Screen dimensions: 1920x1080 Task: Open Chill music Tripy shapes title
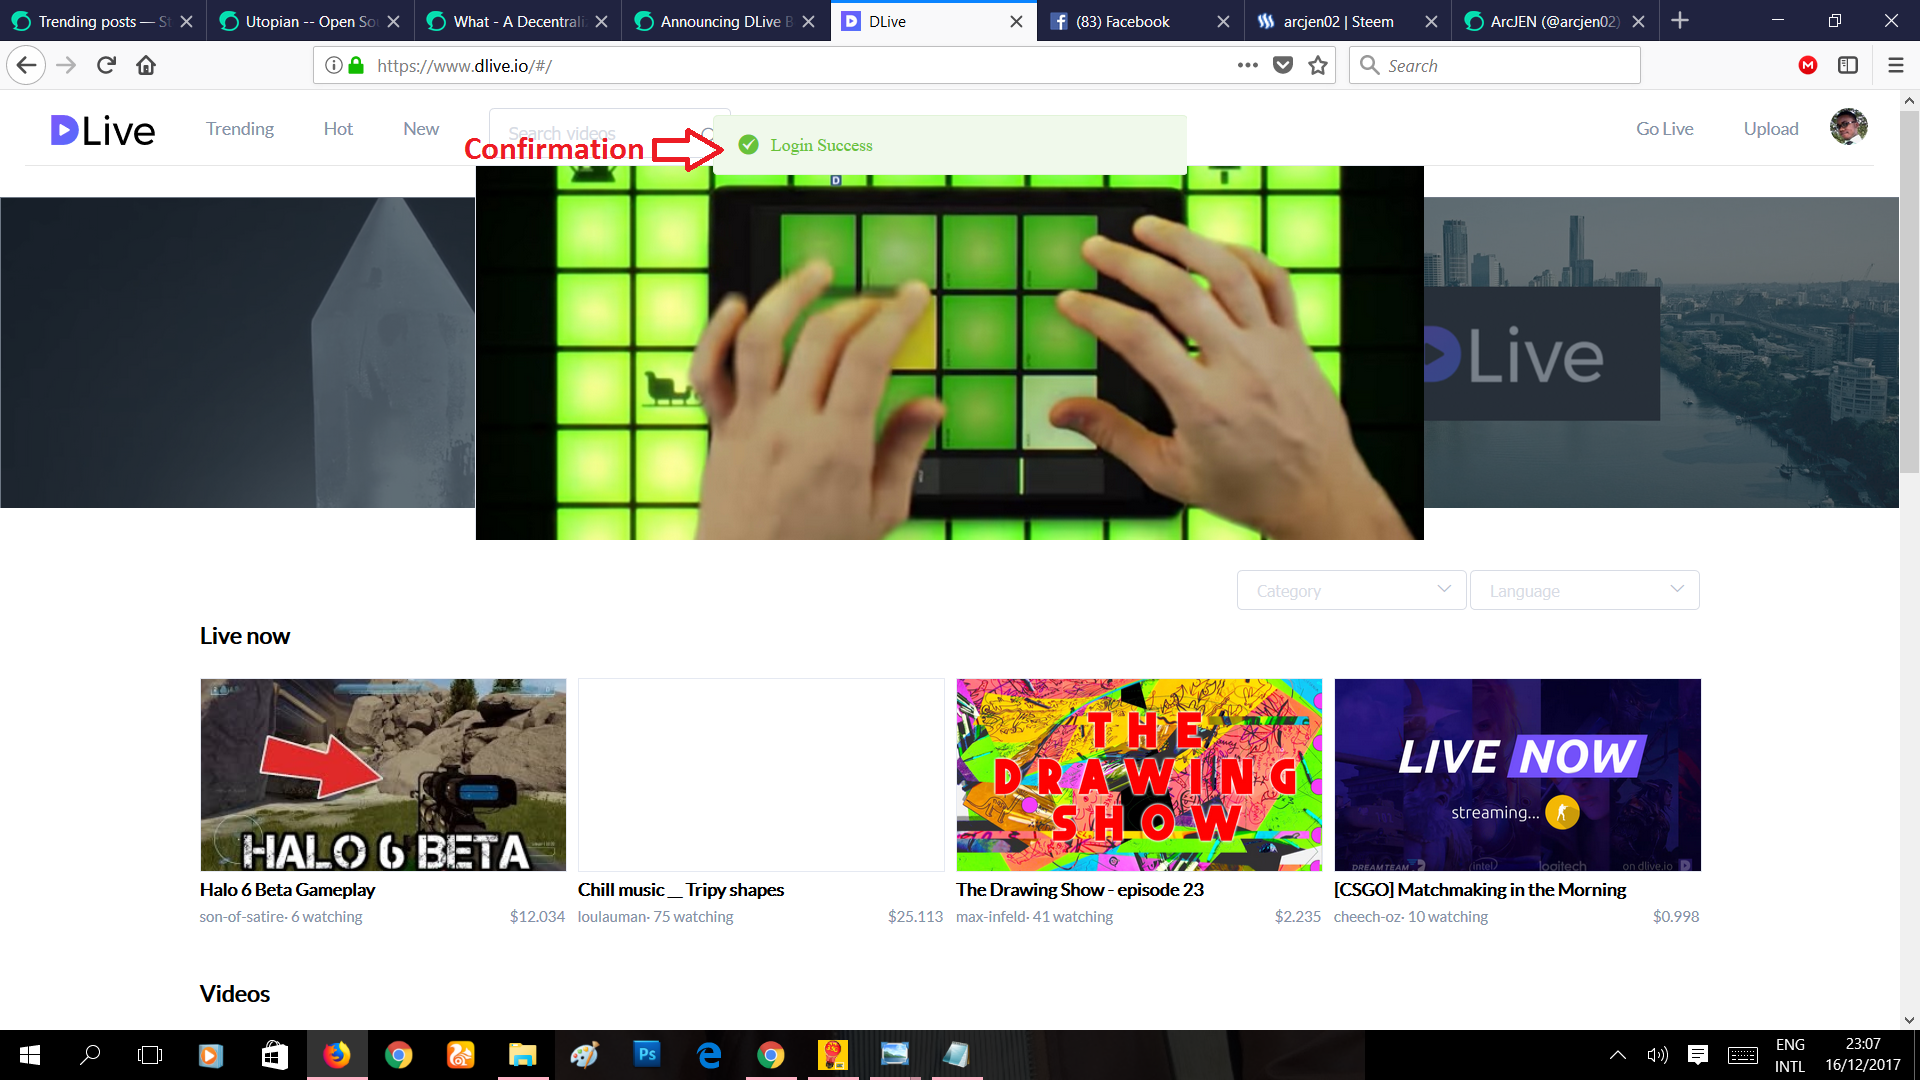coord(681,889)
